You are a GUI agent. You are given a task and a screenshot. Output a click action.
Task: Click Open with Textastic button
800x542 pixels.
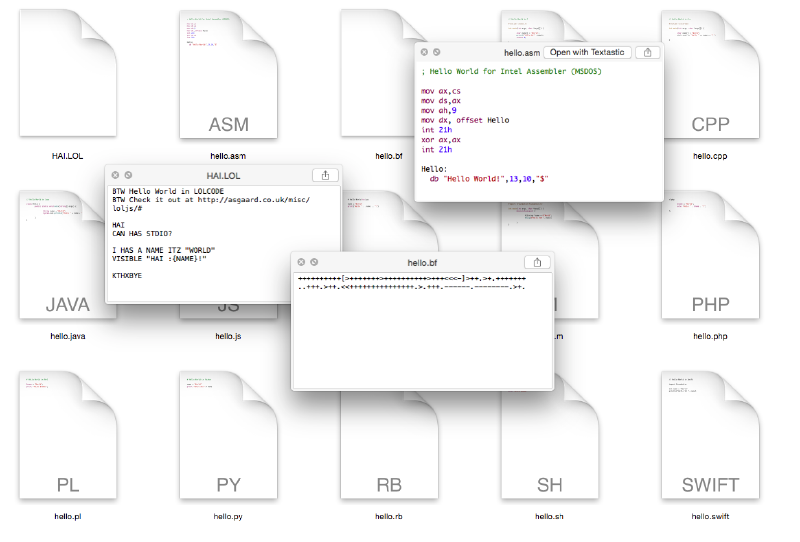pos(587,52)
